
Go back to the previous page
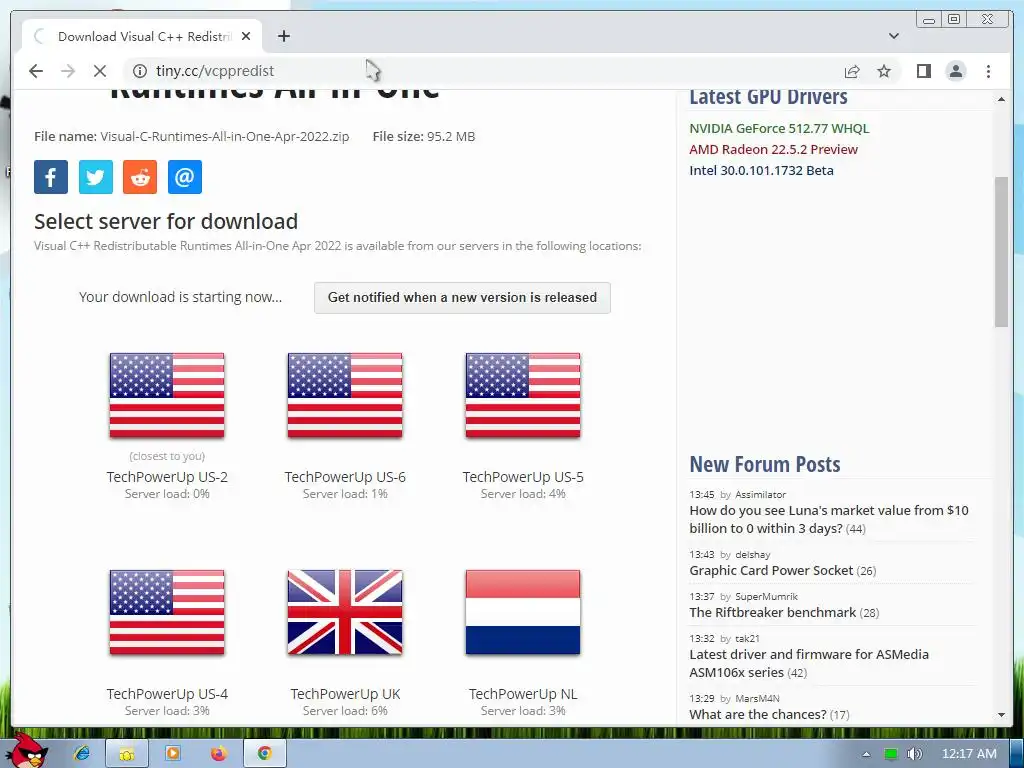(36, 71)
